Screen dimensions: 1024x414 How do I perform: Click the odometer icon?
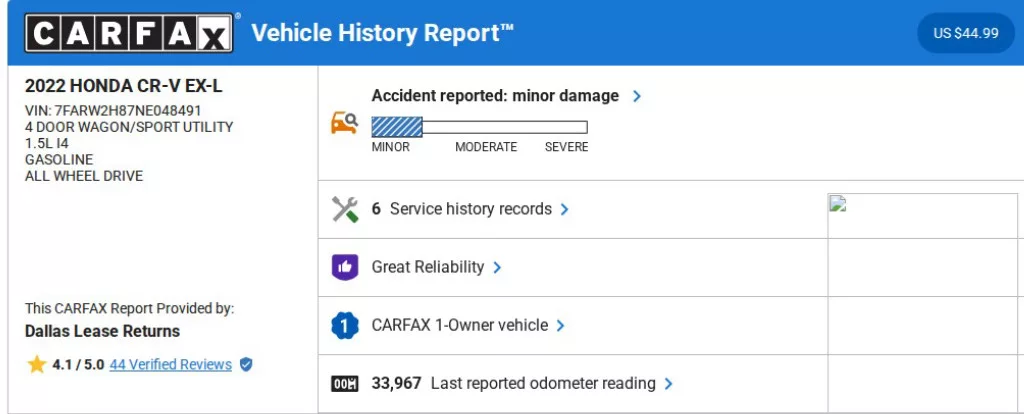344,383
